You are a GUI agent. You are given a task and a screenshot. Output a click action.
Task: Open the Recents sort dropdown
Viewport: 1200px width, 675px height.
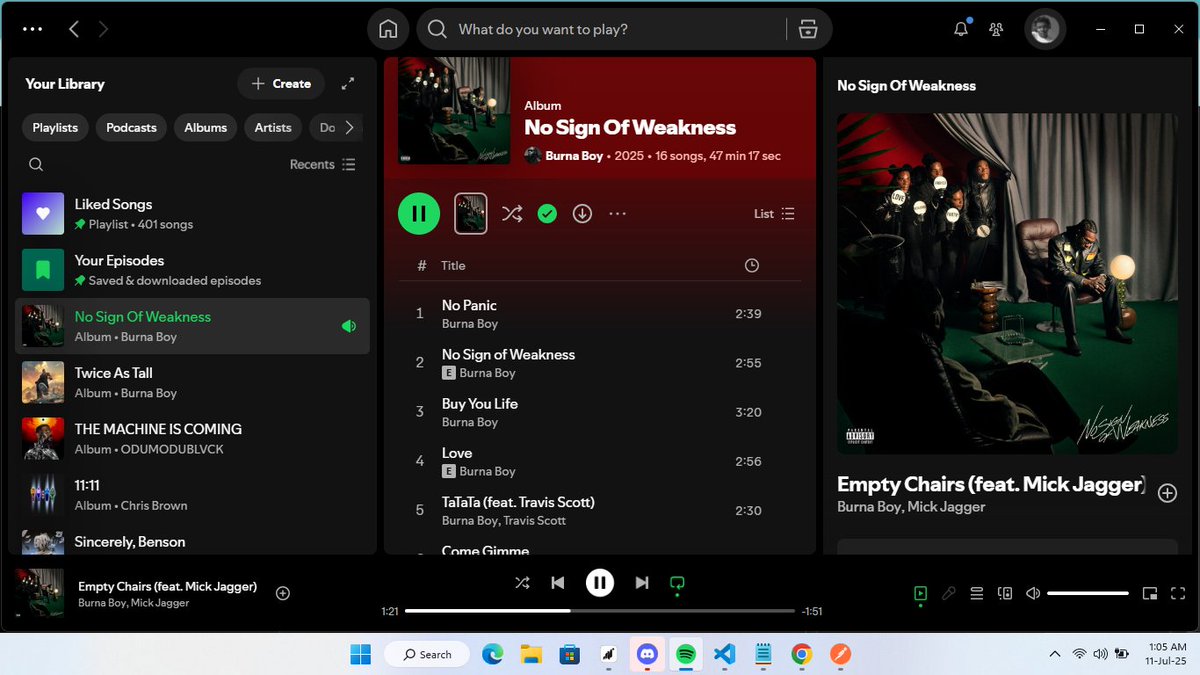322,164
